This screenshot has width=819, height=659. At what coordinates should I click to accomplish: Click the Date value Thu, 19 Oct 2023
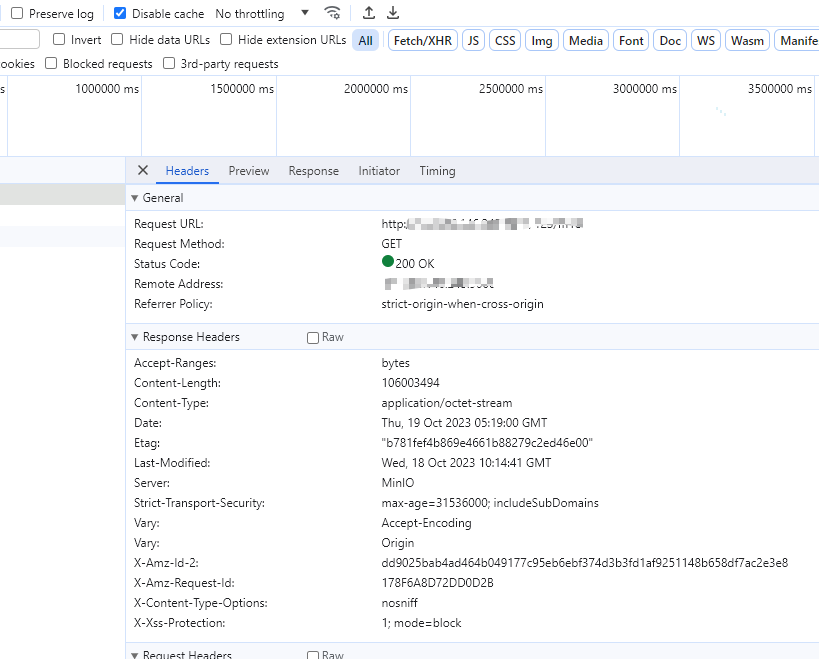[464, 422]
